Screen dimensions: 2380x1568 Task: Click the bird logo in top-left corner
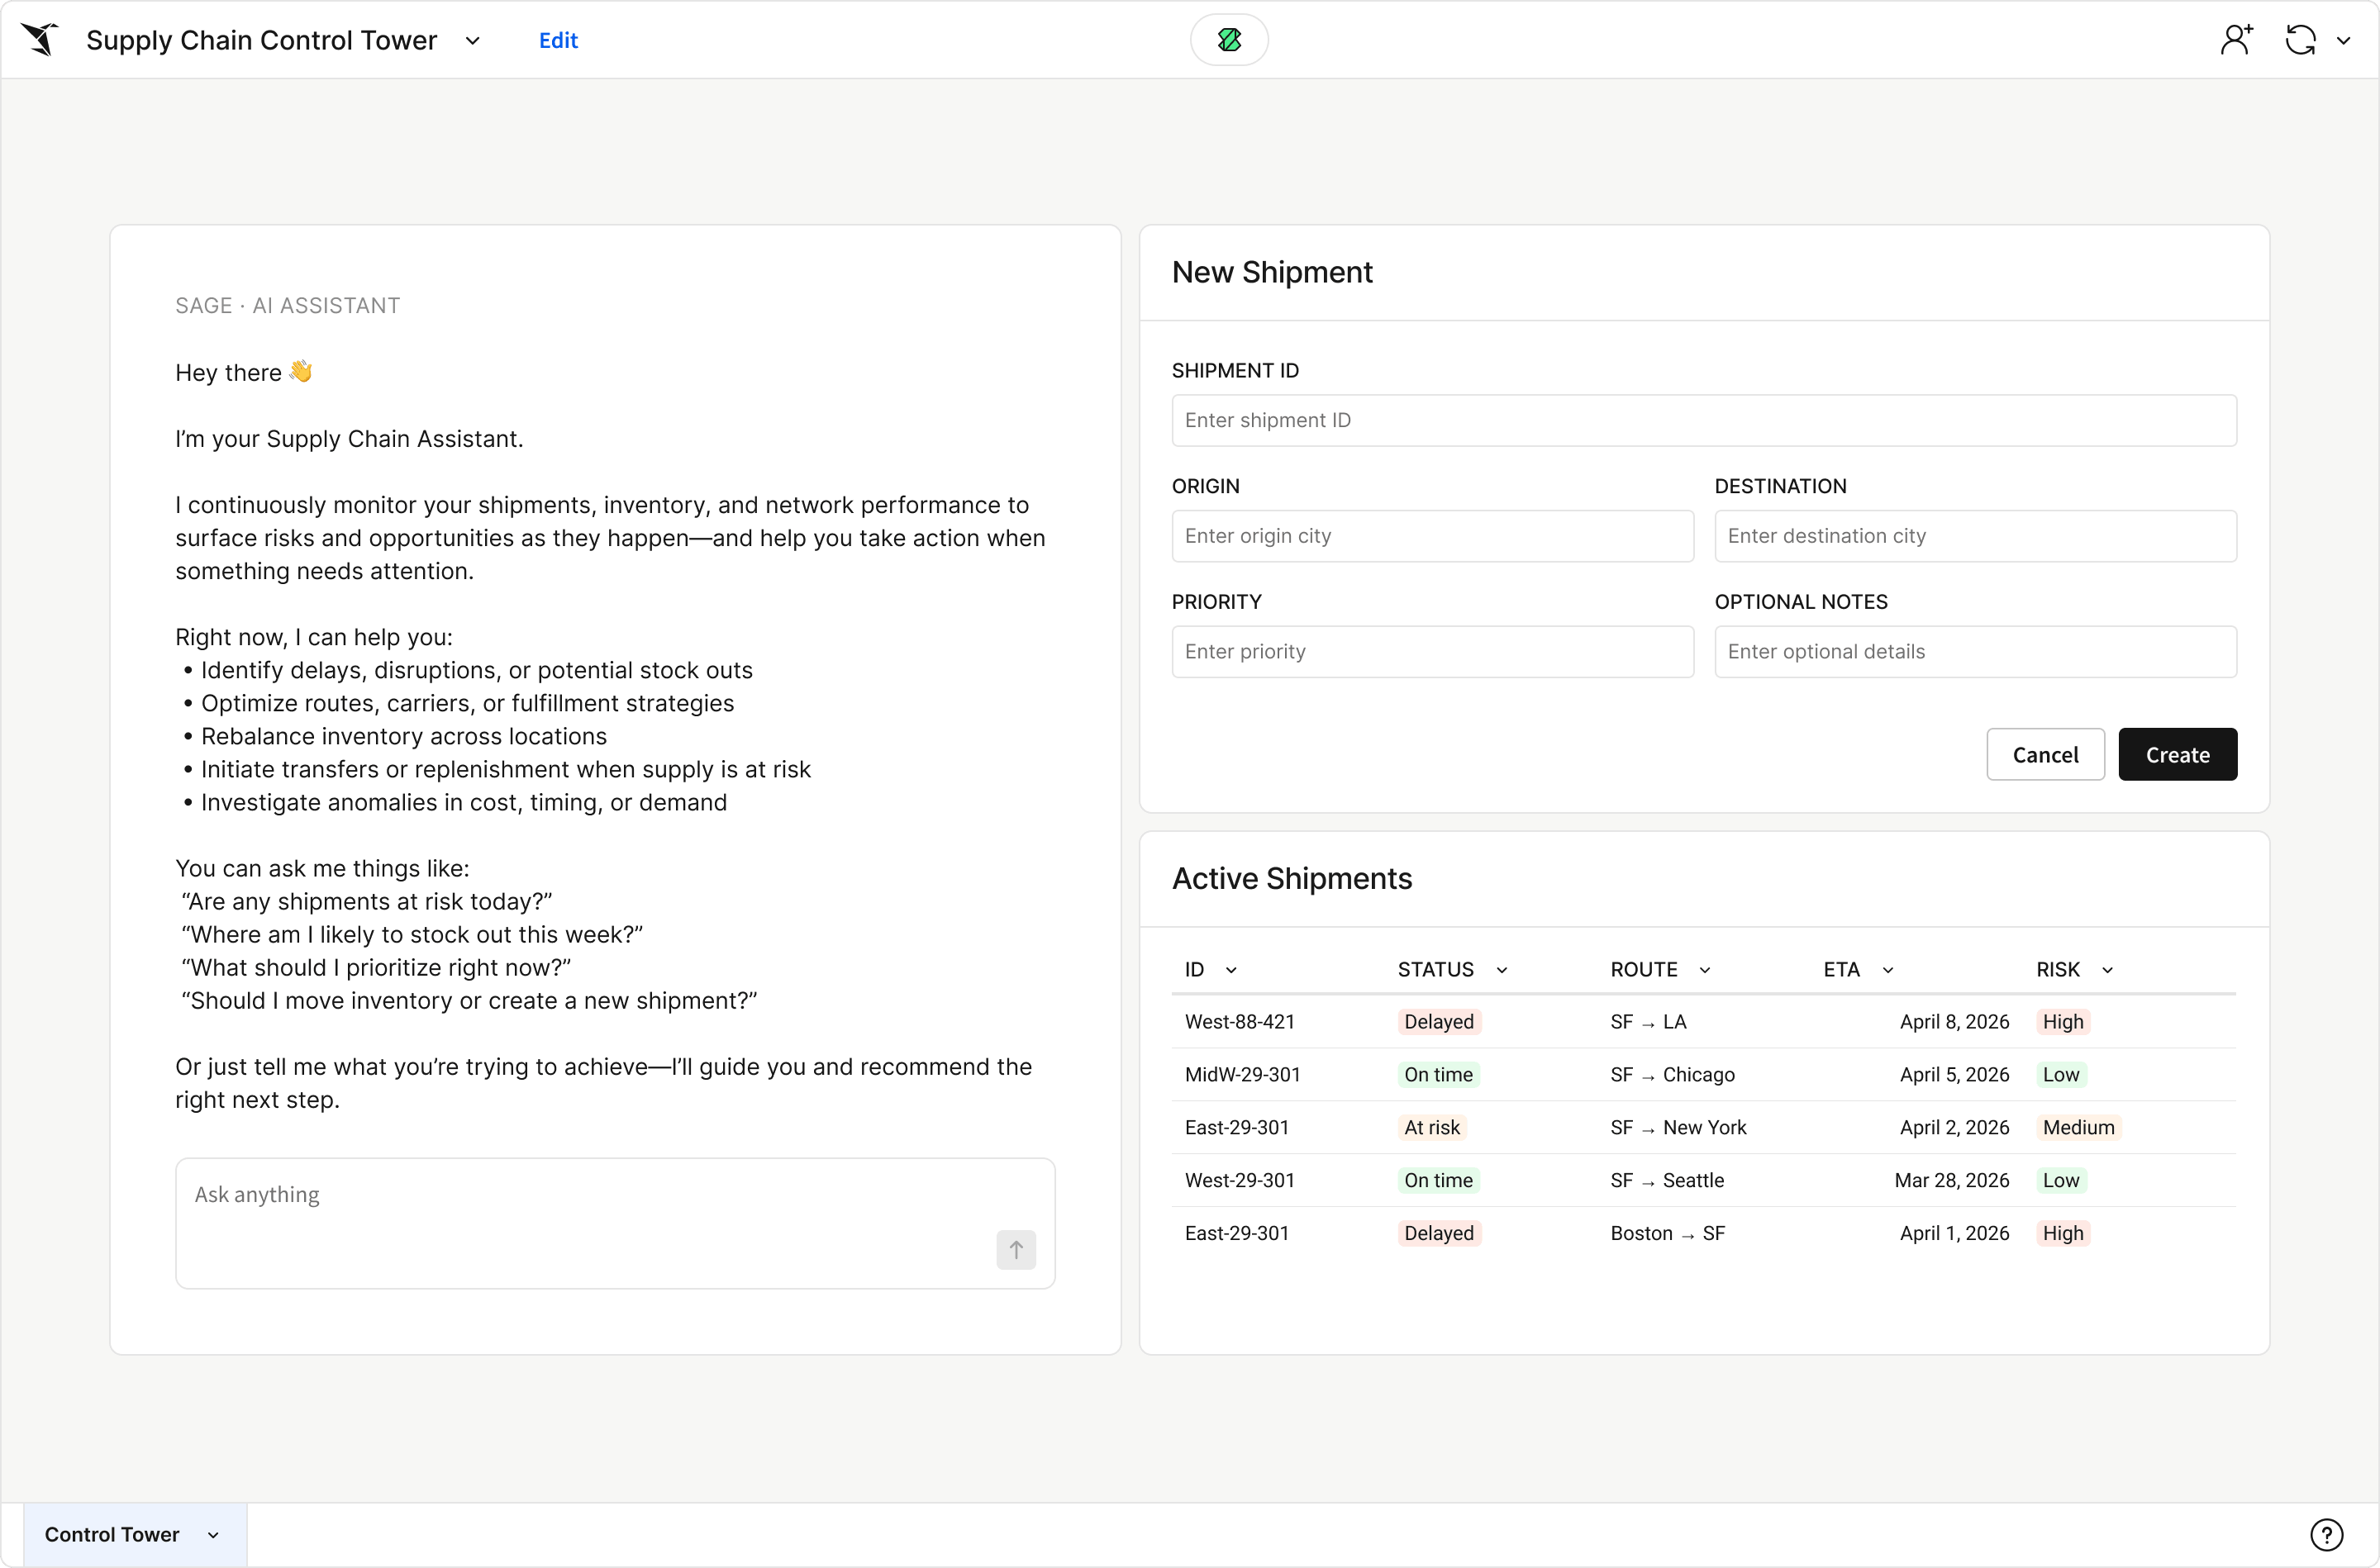tap(41, 40)
